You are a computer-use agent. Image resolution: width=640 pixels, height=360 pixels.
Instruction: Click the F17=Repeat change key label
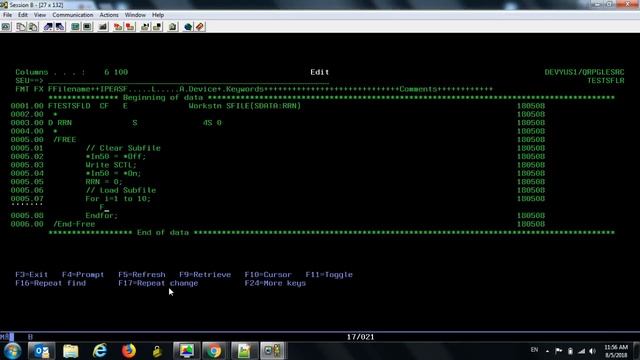coord(158,283)
